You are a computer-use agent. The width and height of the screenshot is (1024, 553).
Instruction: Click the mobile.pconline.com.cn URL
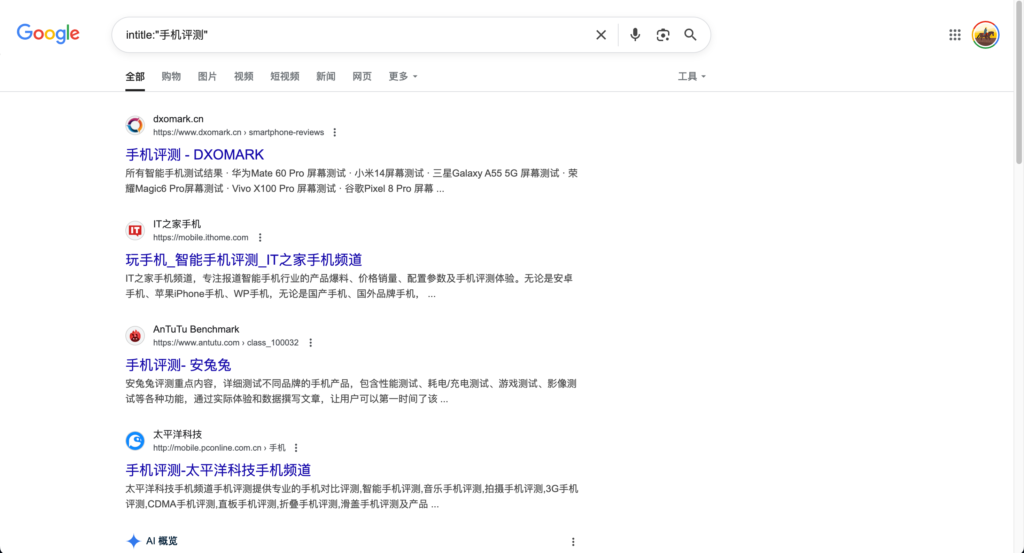point(219,448)
